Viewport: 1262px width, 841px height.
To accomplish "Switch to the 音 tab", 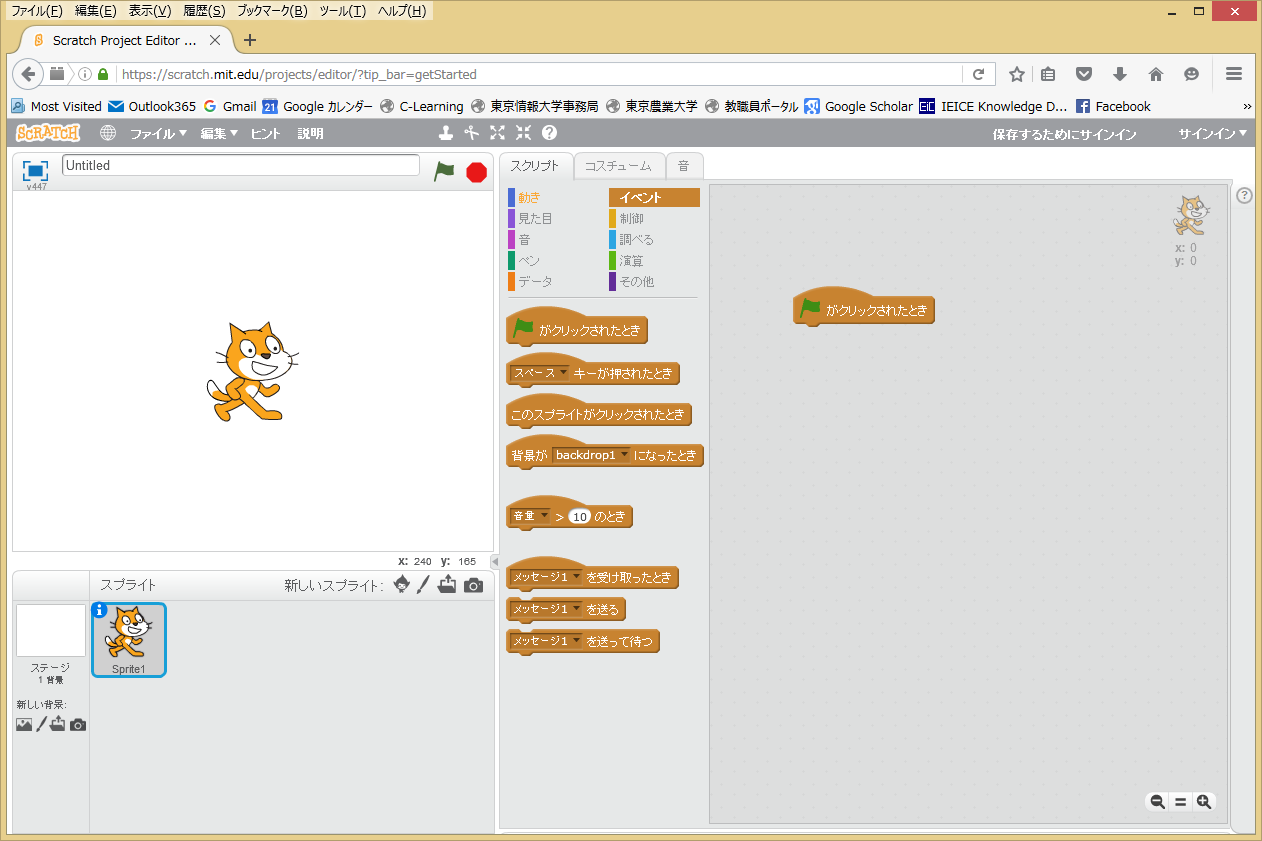I will tap(684, 166).
